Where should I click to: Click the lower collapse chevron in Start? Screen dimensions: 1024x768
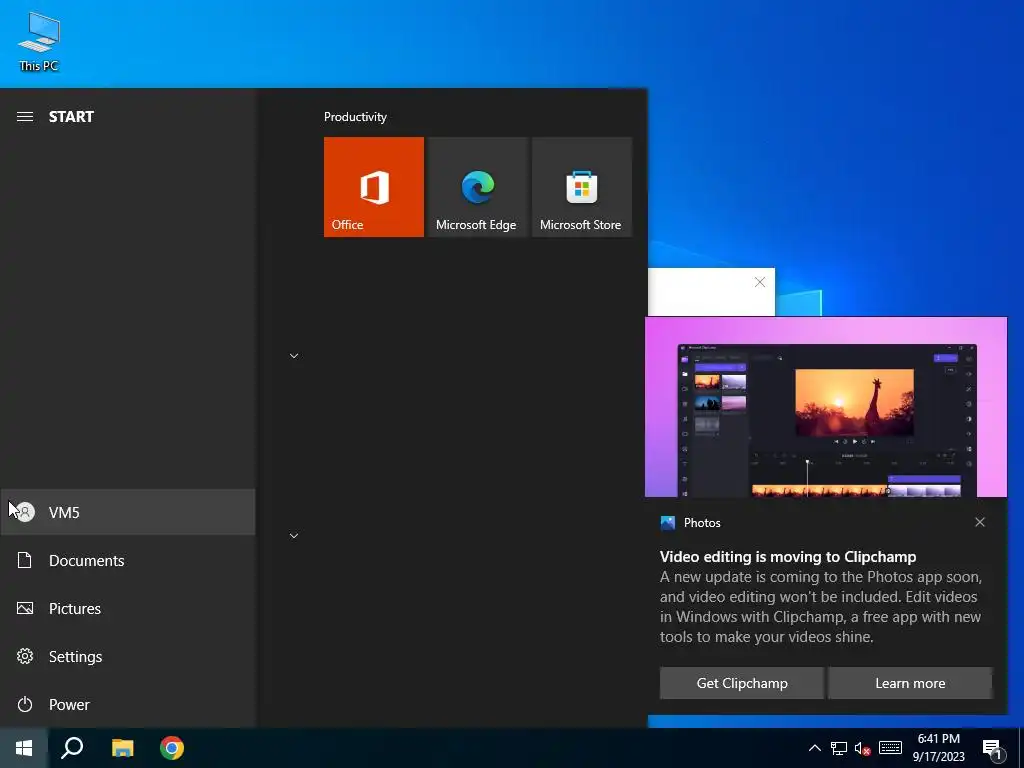(294, 536)
